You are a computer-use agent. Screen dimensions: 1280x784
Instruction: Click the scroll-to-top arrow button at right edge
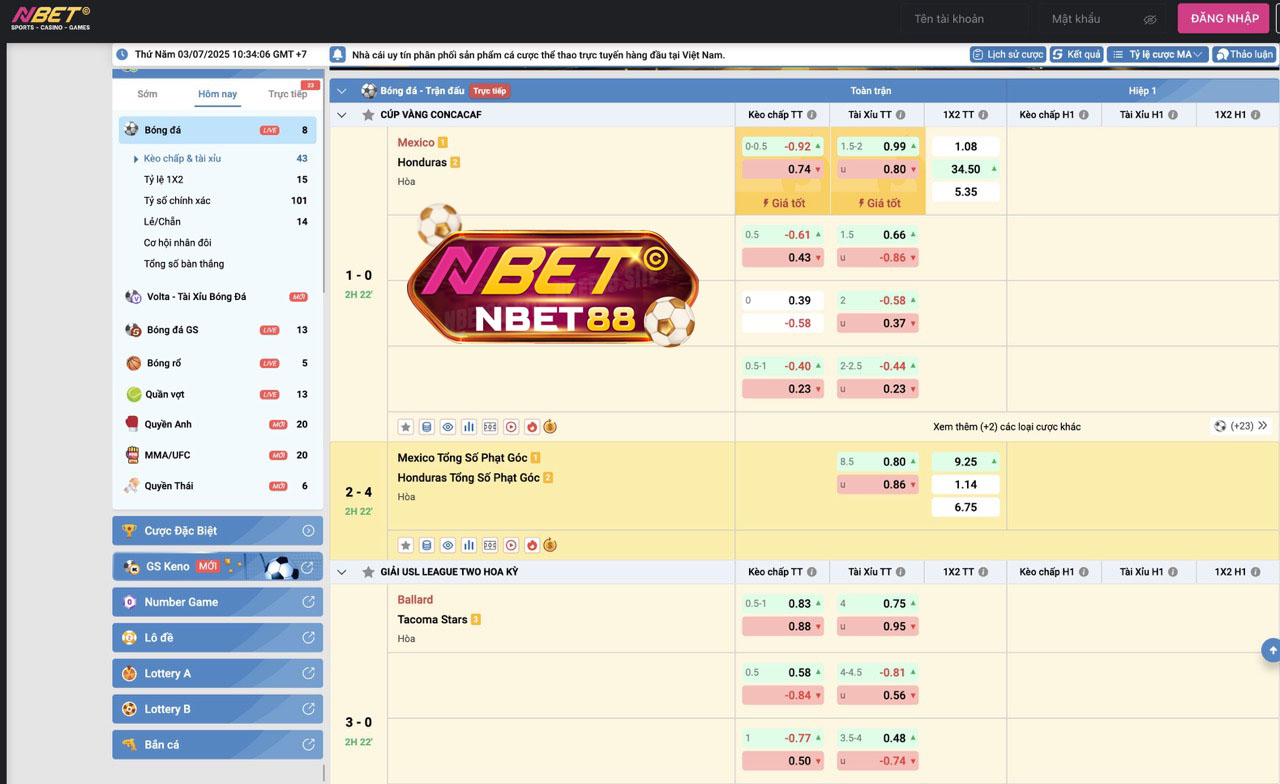coord(1272,650)
